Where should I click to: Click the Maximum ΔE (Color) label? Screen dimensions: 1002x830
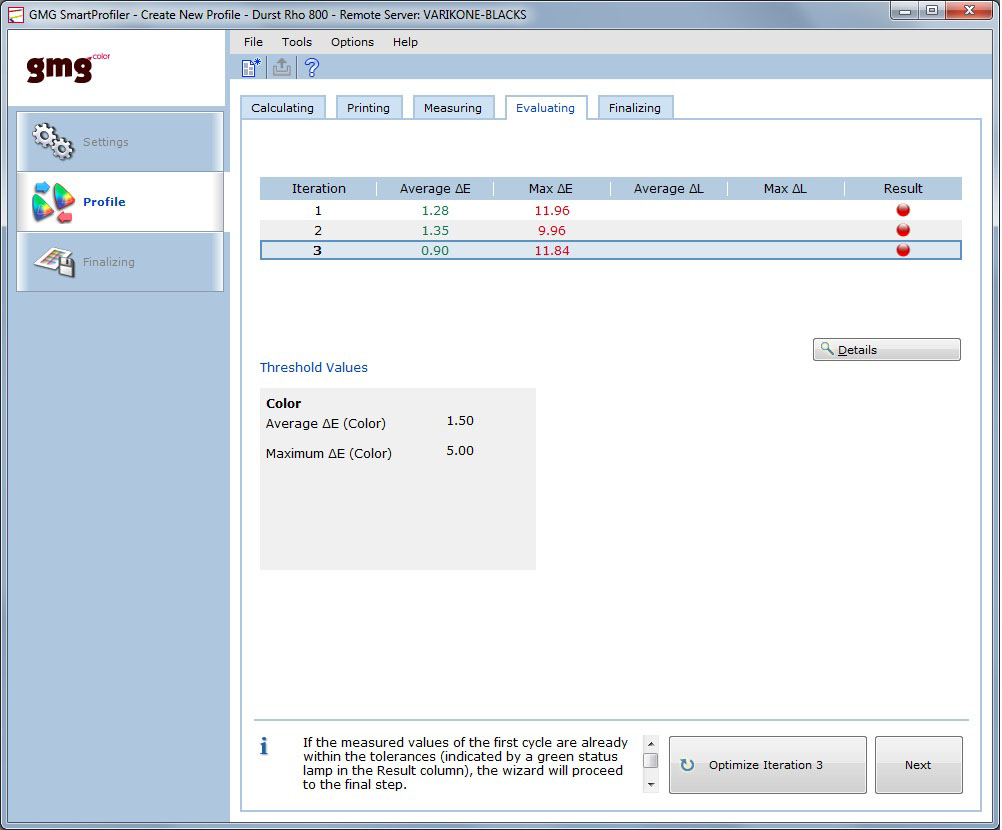pos(329,453)
